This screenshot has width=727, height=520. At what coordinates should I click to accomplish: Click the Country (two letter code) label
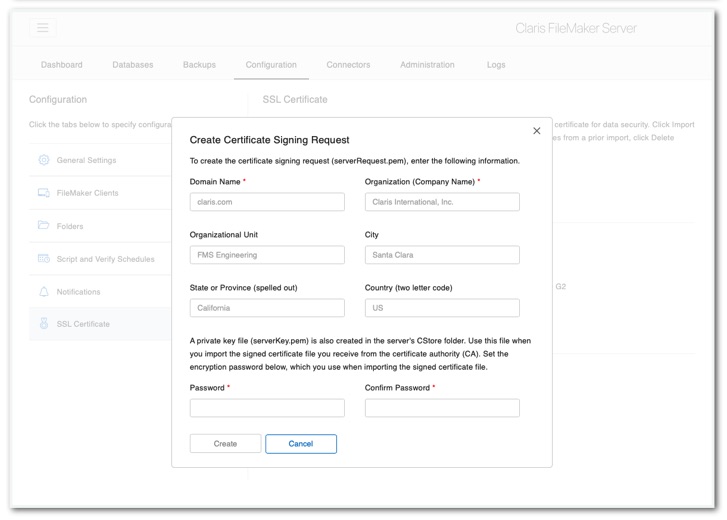point(408,287)
